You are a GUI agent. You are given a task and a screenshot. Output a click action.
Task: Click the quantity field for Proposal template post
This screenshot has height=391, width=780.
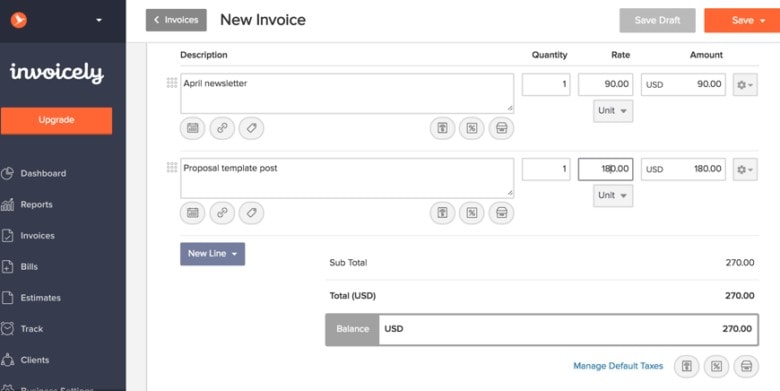pyautogui.click(x=546, y=169)
